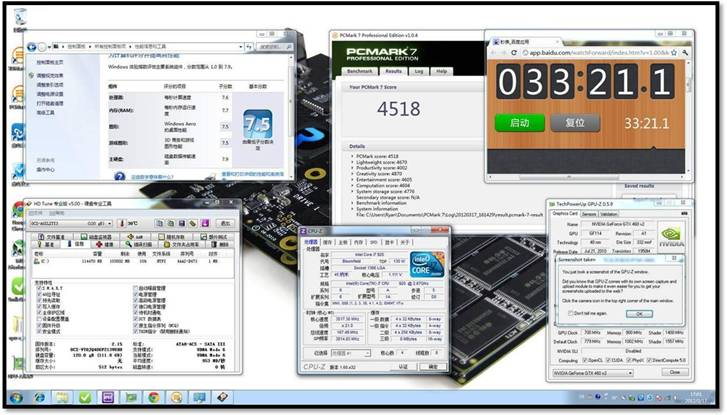Screen dimensions: 727x415
Task: Toggle the S.M.A.R.T checkbox in HD Tune
Action: [x=38, y=288]
